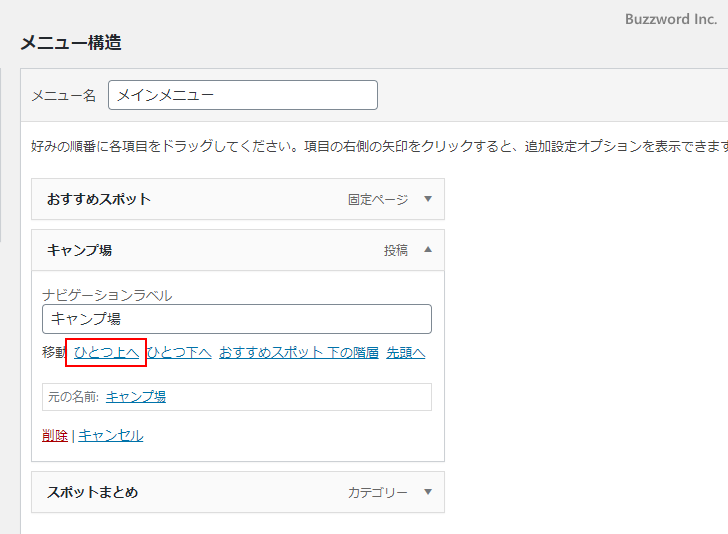Select the キャンプ場 item title

point(79,250)
